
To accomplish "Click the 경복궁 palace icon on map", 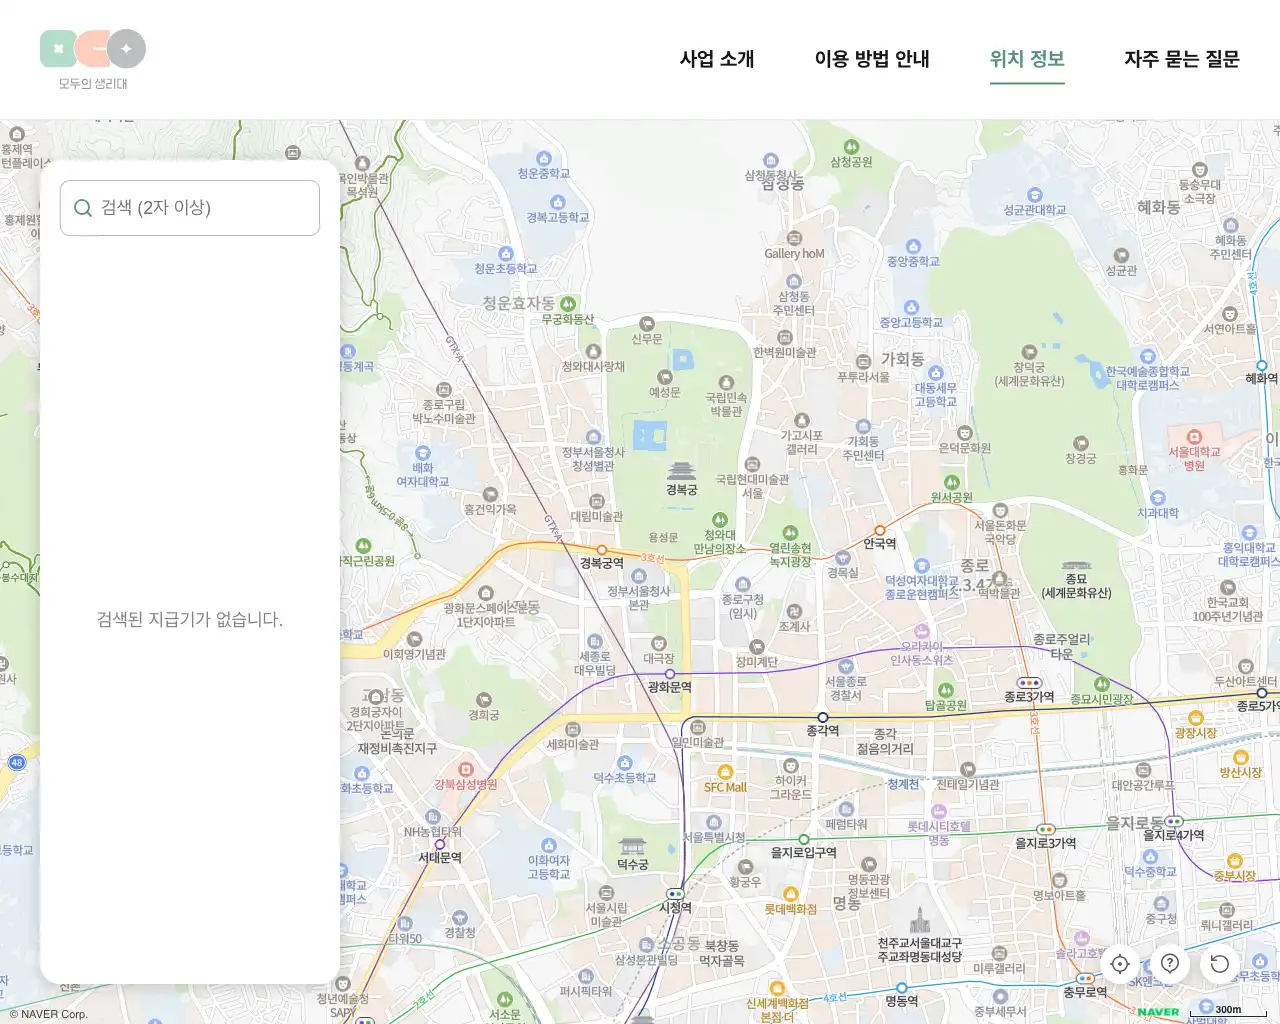I will 681,471.
